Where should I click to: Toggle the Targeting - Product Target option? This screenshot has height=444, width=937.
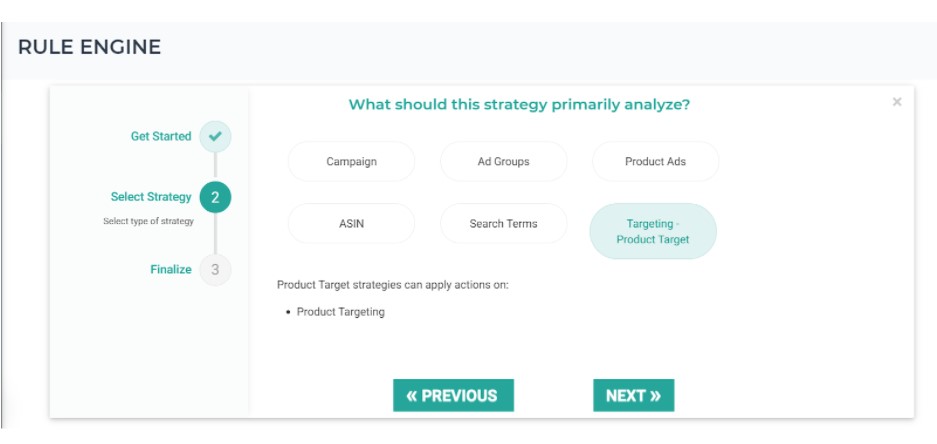652,231
